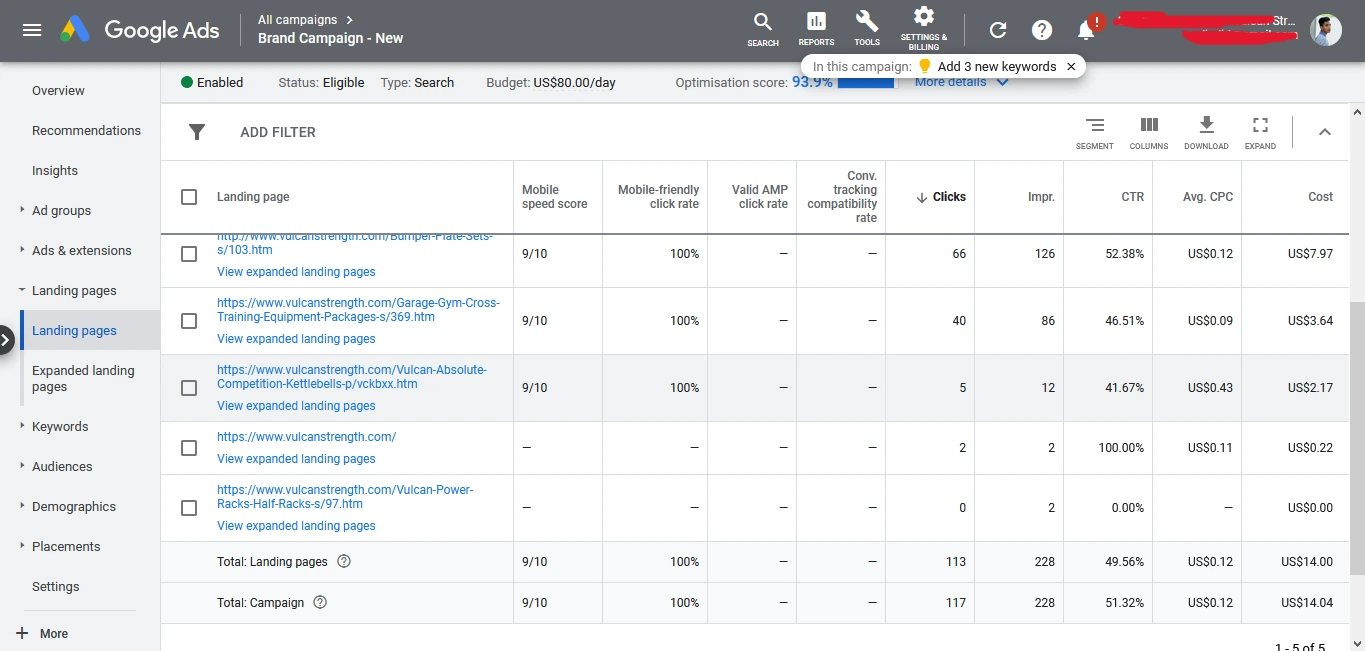
Task: Open the hamburger main menu
Action: click(32, 30)
